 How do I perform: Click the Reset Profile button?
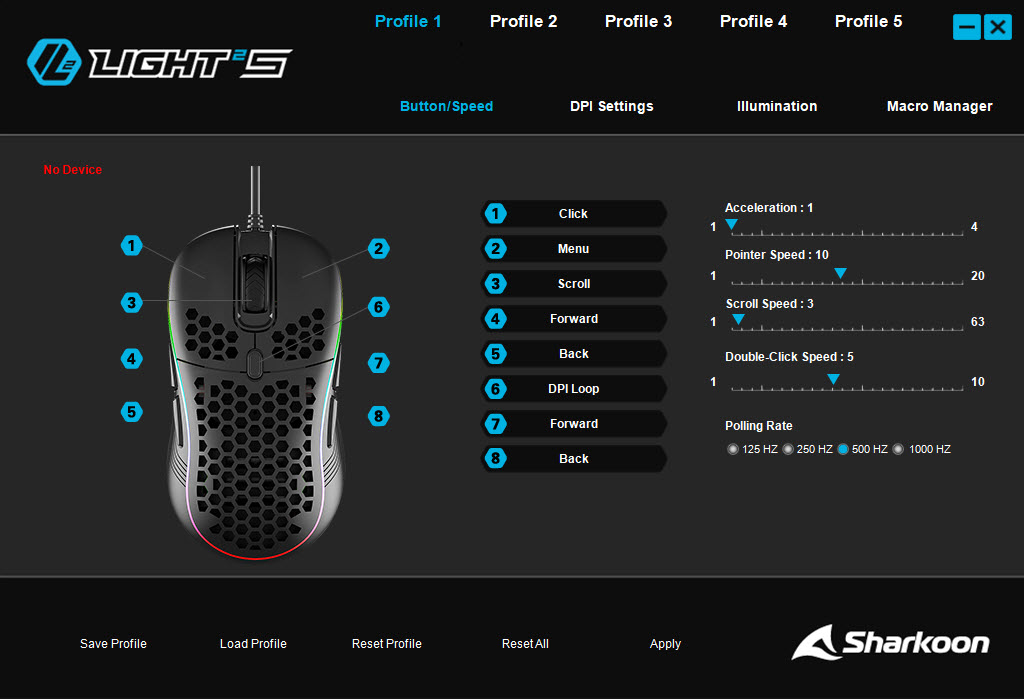pyautogui.click(x=387, y=643)
